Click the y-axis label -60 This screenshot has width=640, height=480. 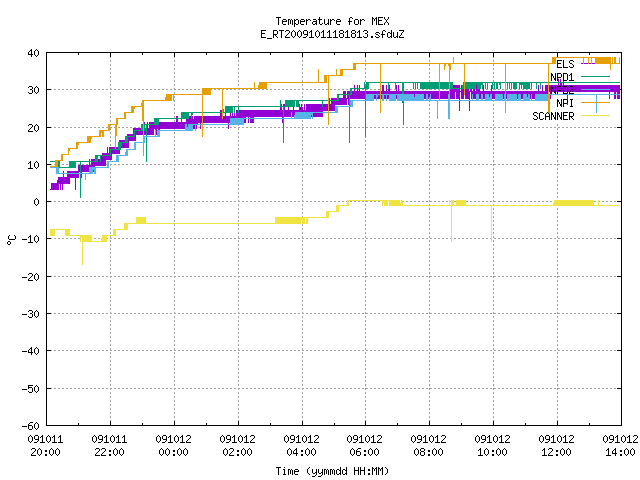pyautogui.click(x=31, y=426)
